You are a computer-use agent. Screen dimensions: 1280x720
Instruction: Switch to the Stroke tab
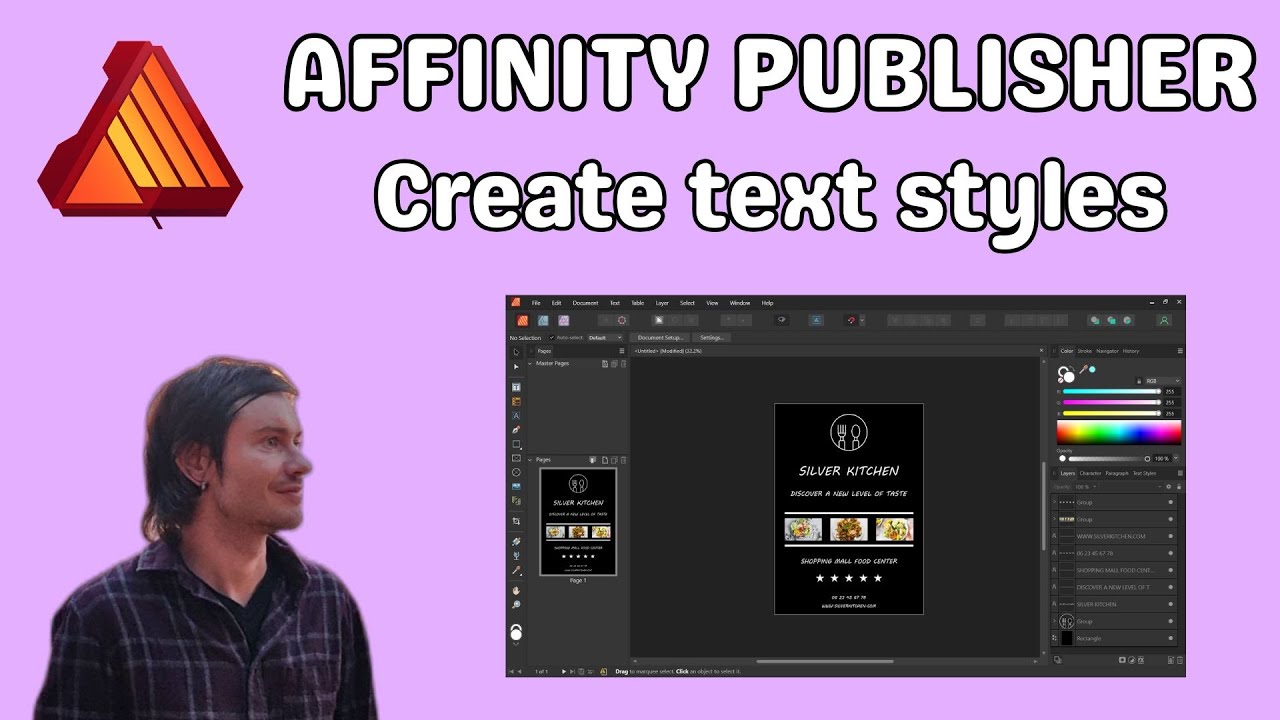[1085, 351]
